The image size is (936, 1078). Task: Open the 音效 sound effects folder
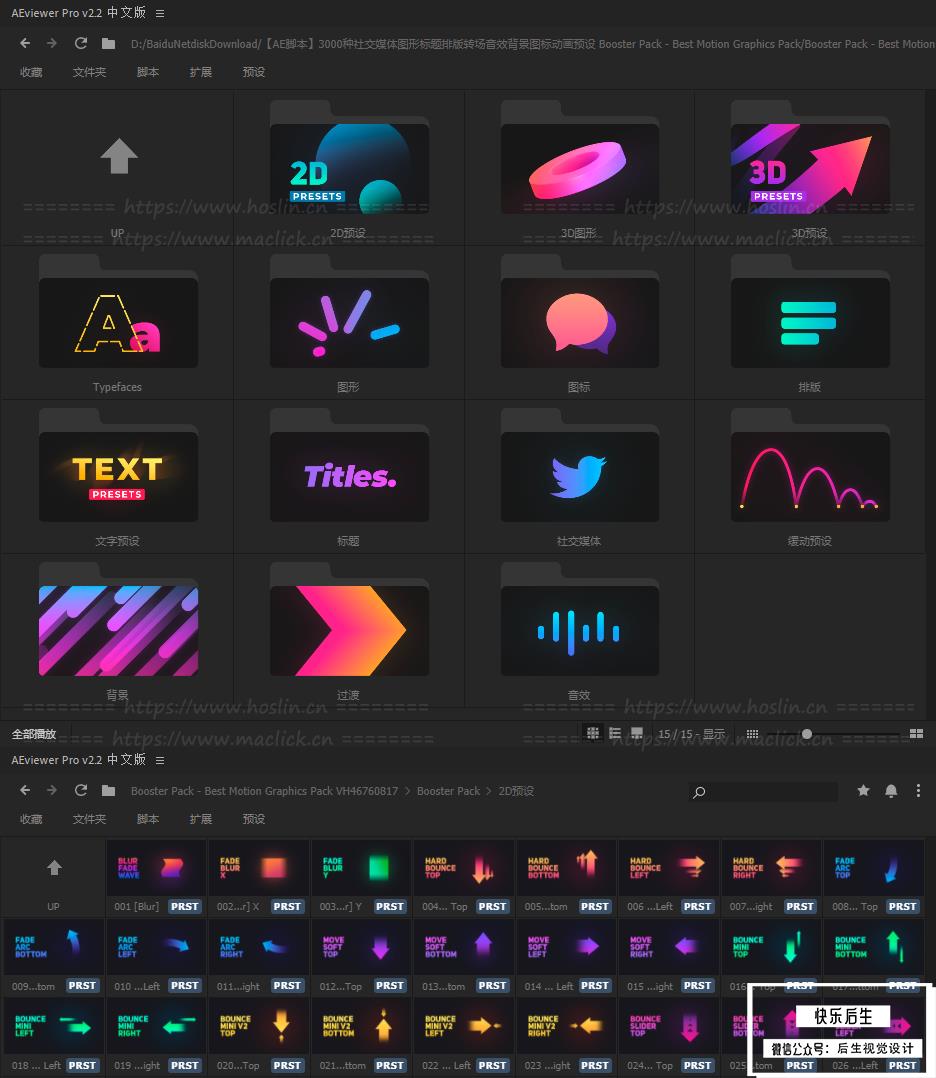point(580,631)
